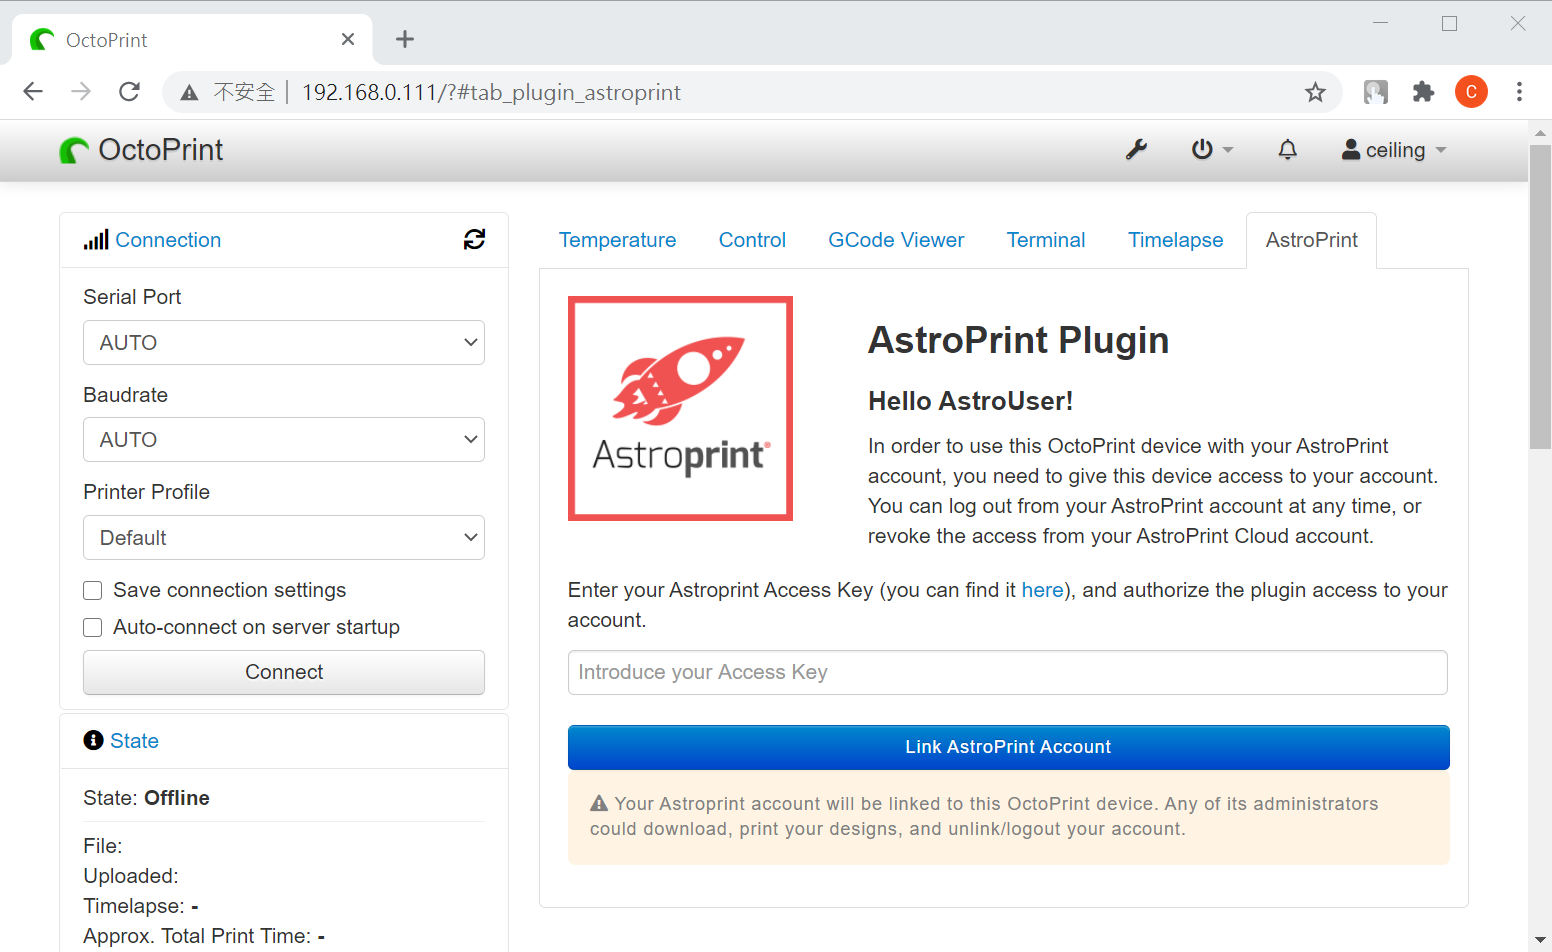Click the Link AstroPrint Account button
Viewport: 1552px width, 952px height.
(x=1007, y=747)
